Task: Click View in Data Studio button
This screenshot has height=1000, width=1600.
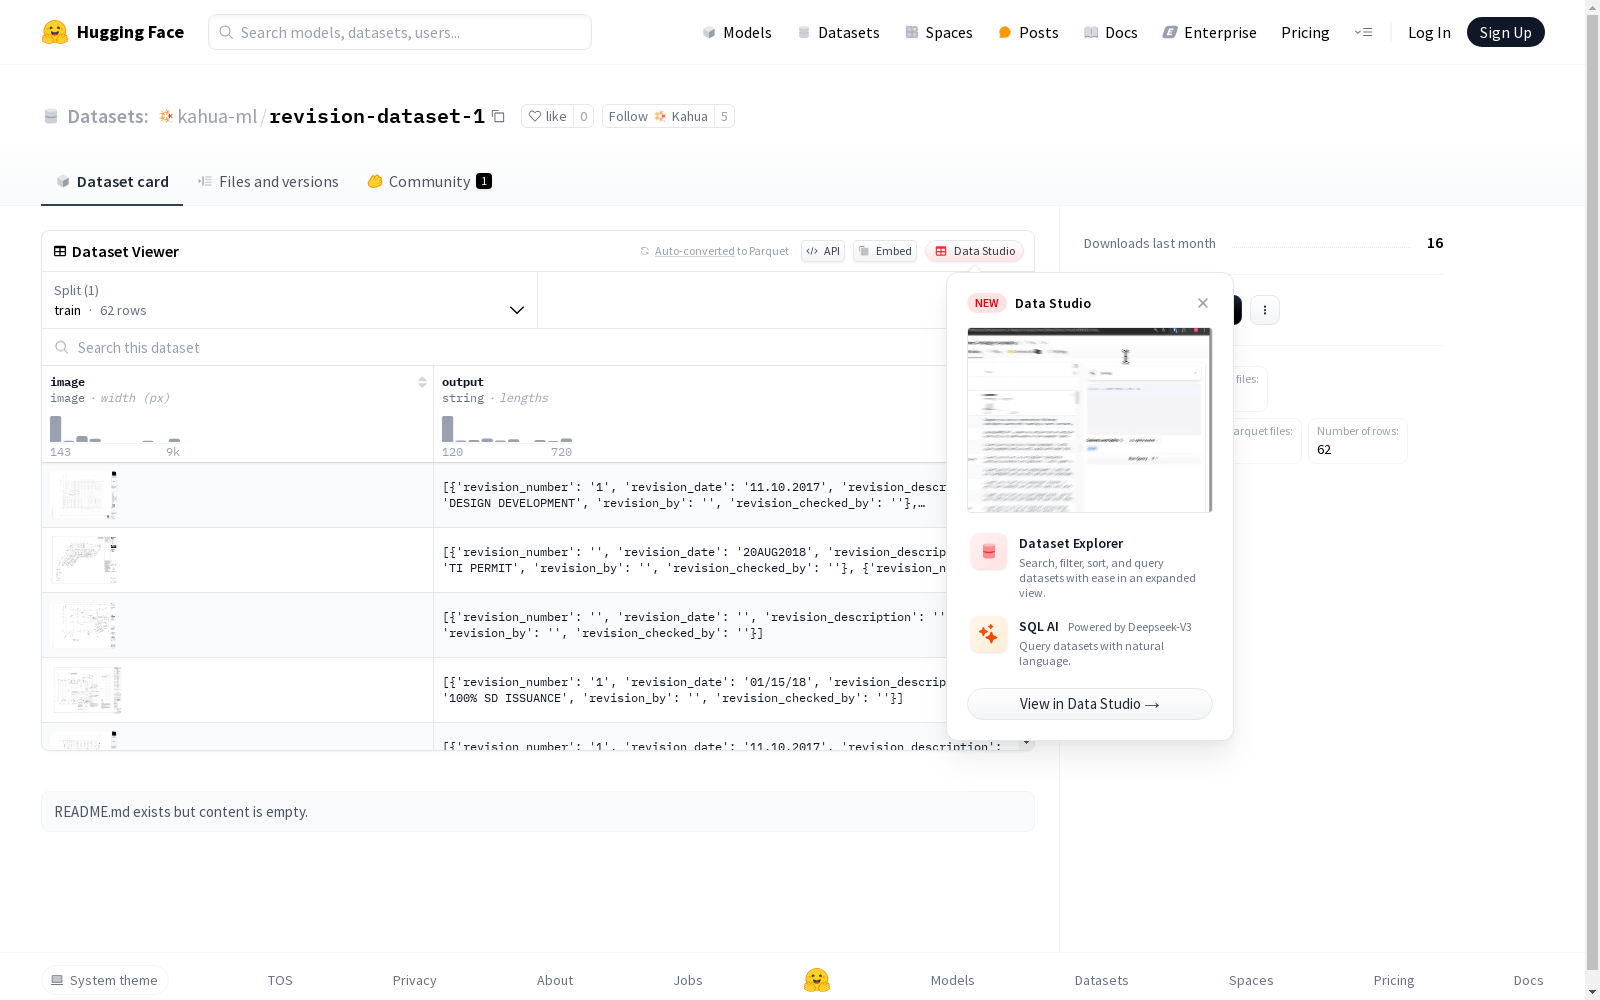Action: 1090,704
